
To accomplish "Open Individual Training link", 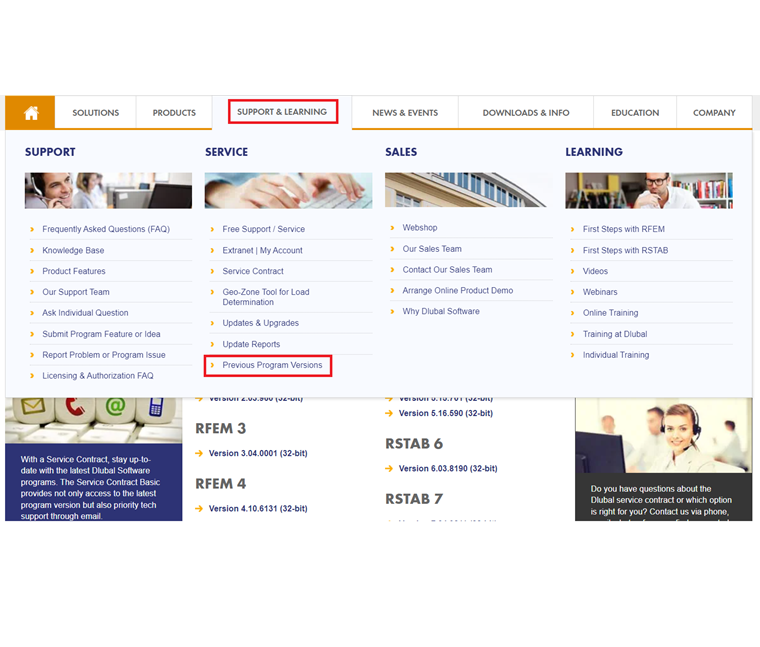I will click(616, 355).
